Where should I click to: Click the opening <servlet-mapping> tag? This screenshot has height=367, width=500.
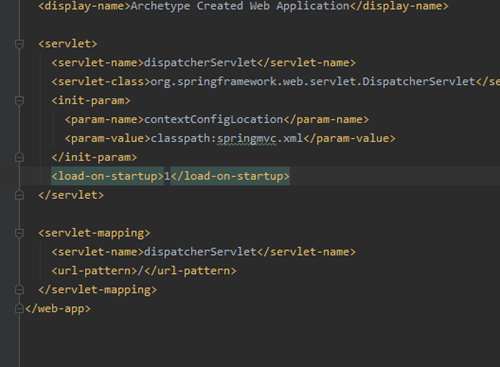(x=94, y=233)
